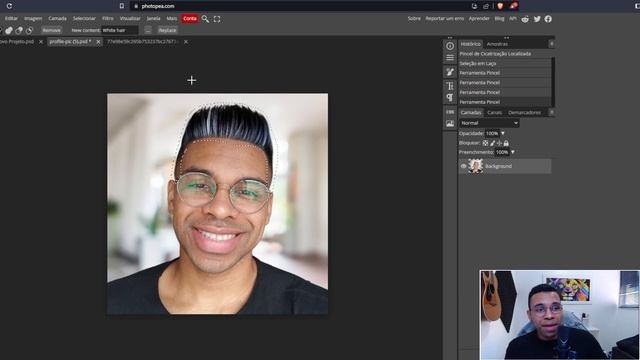Screen dimensions: 640x360
Task: Click the New content text field
Action: pyautogui.click(x=120, y=30)
